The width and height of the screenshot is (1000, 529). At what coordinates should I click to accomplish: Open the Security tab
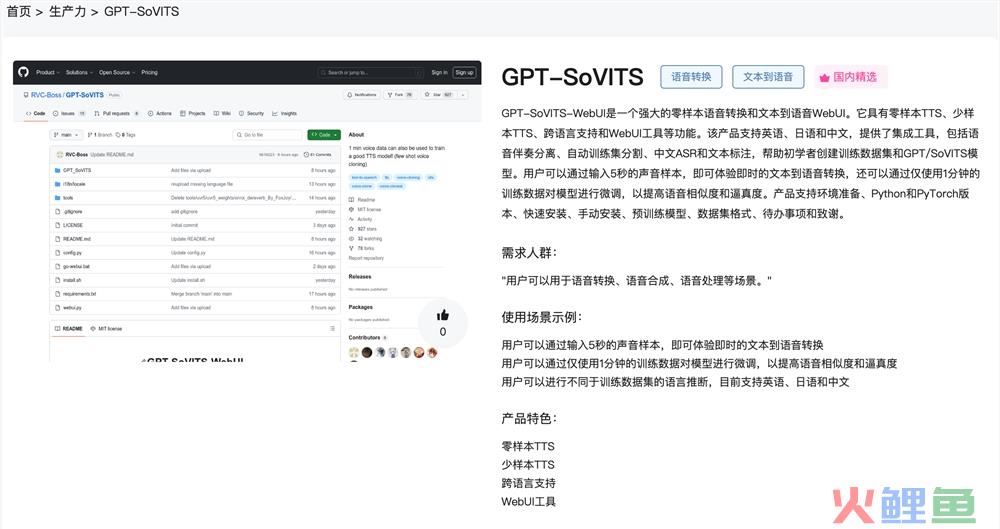pyautogui.click(x=251, y=114)
